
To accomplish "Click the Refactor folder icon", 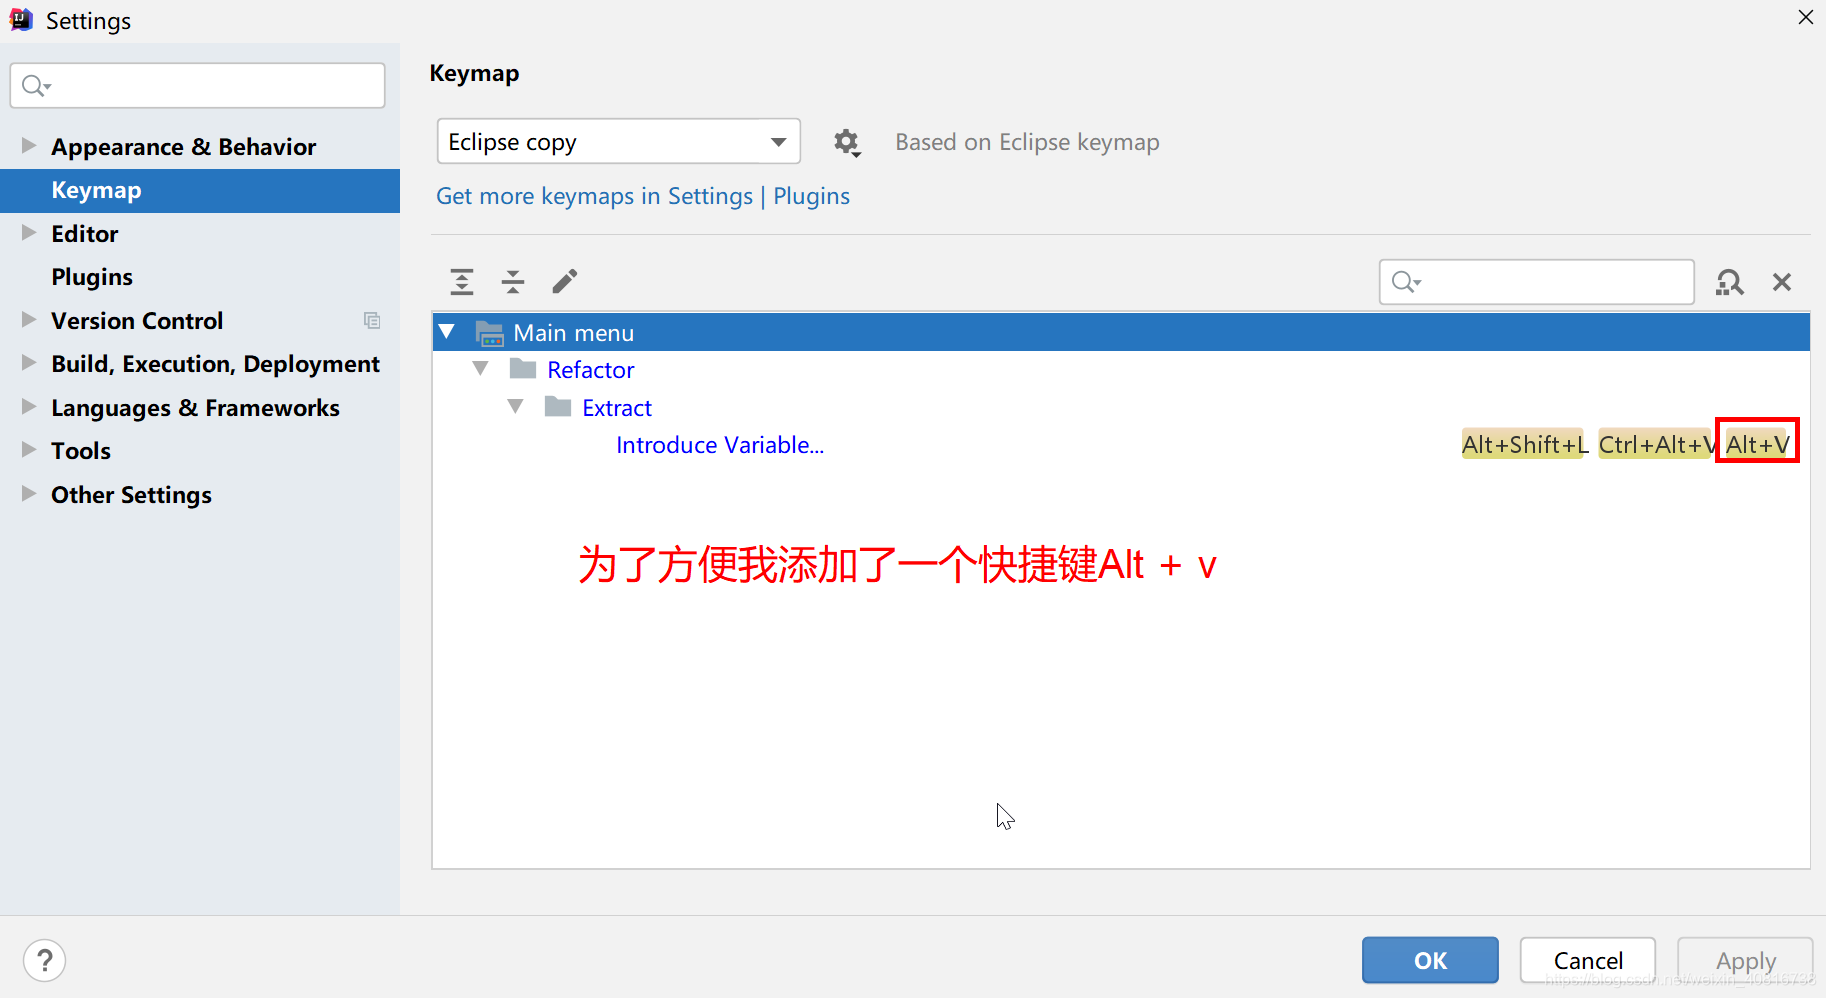I will tap(523, 369).
